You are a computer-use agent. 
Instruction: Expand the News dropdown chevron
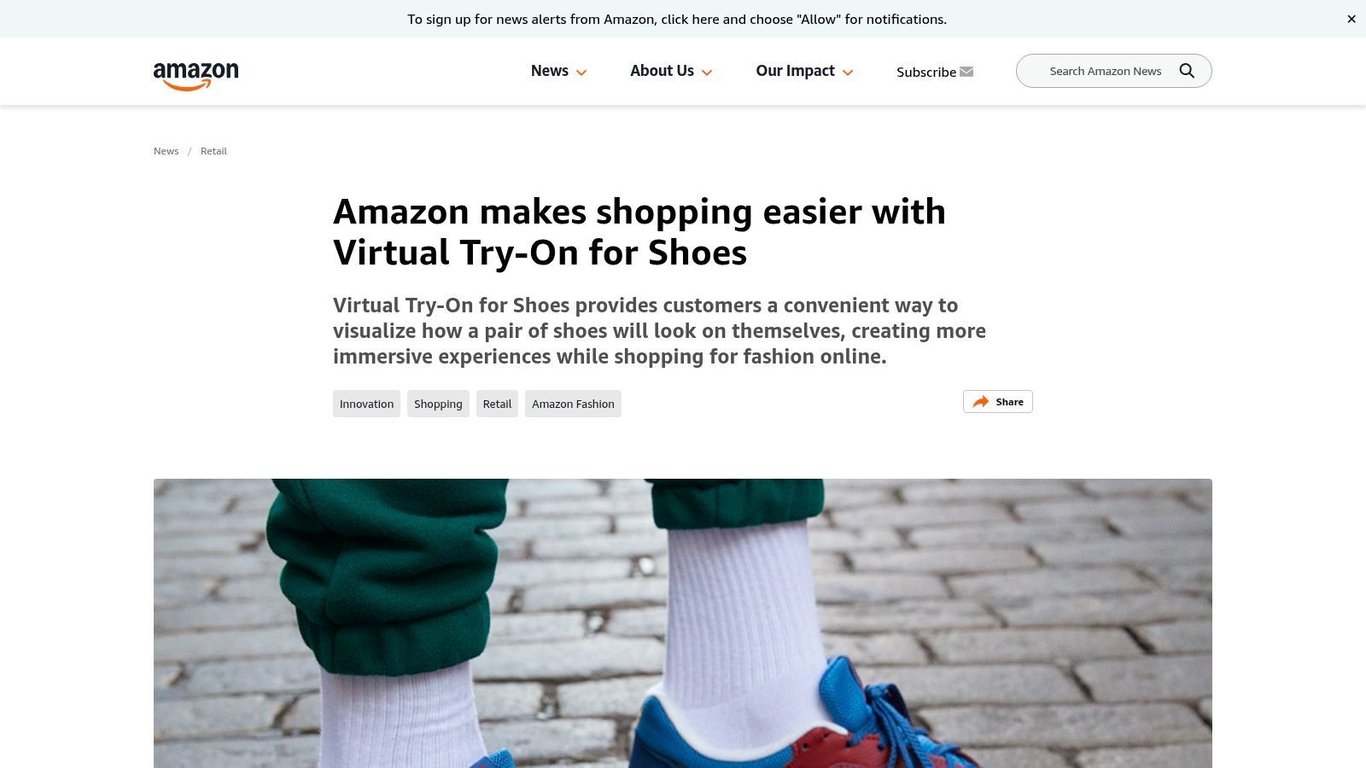[581, 72]
